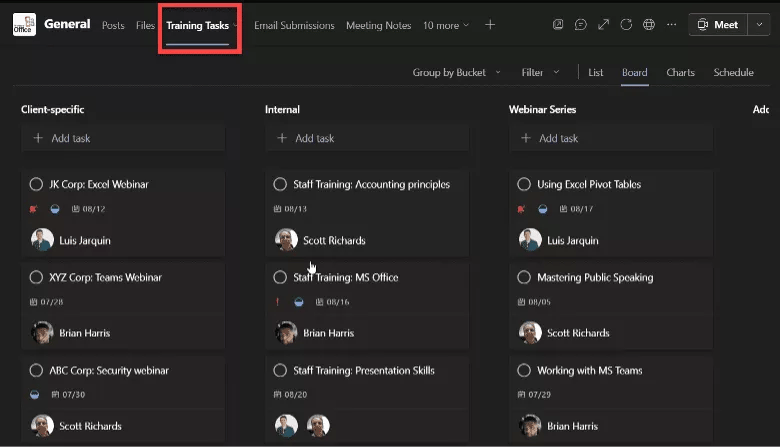The width and height of the screenshot is (780, 448).
Task: Switch to Email Submissions tab
Action: [294, 25]
